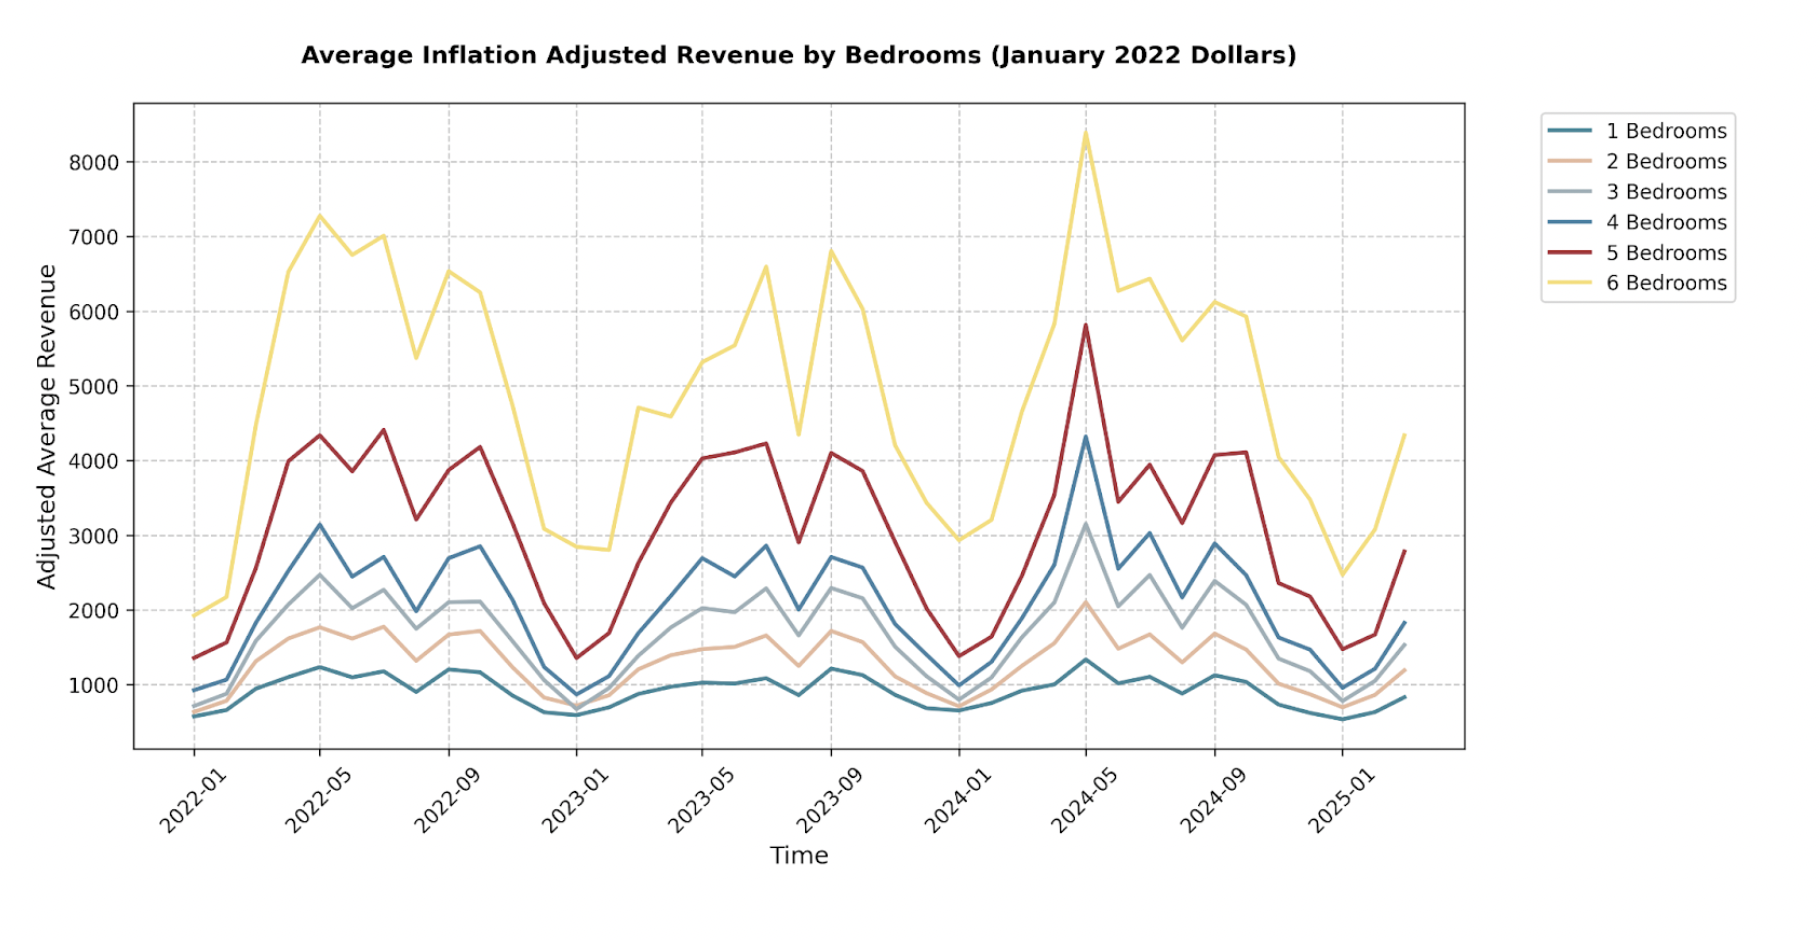Click the 5 Bedrooms legend label
This screenshot has width=1820, height=940.
(1666, 253)
